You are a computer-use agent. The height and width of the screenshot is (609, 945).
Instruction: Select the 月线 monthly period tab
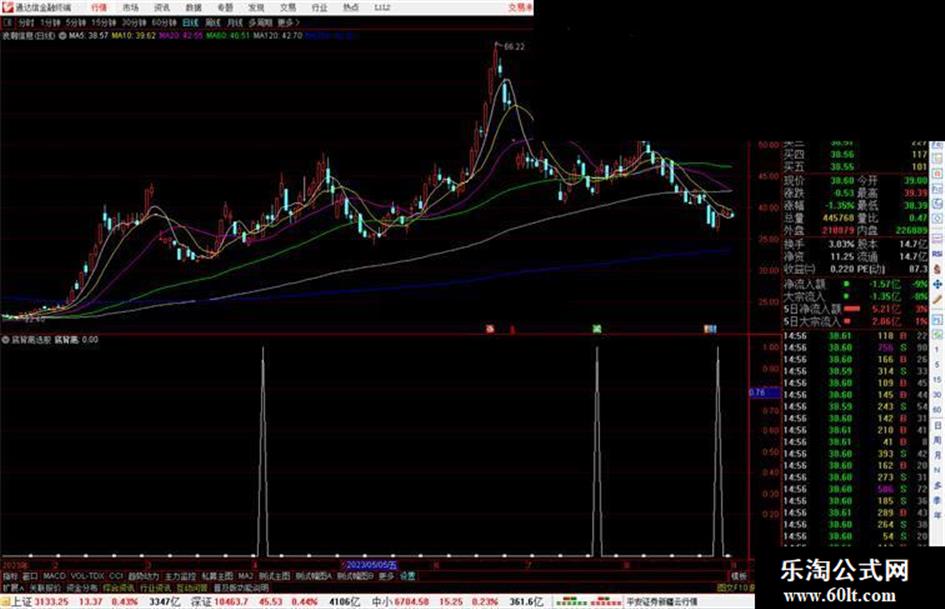(234, 22)
